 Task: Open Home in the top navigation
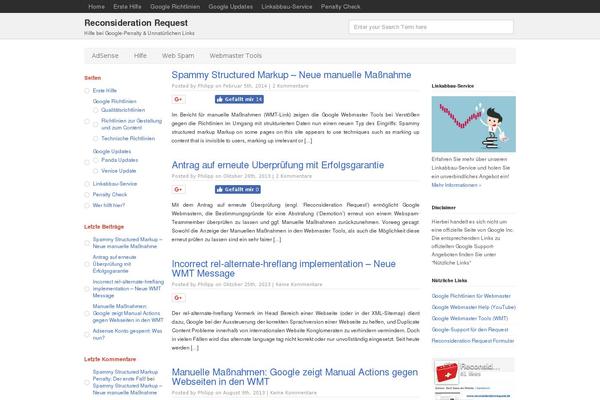click(x=96, y=7)
